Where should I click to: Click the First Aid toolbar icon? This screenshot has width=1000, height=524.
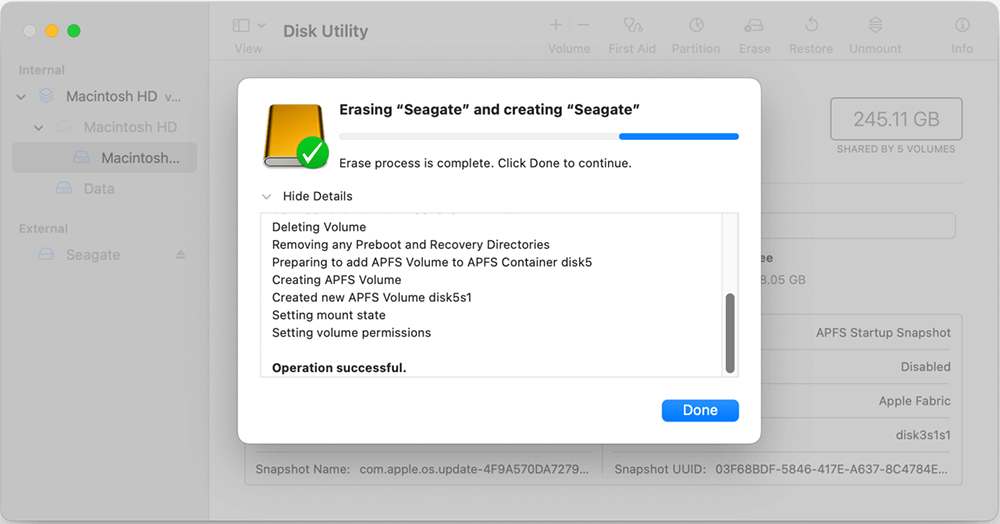[632, 26]
